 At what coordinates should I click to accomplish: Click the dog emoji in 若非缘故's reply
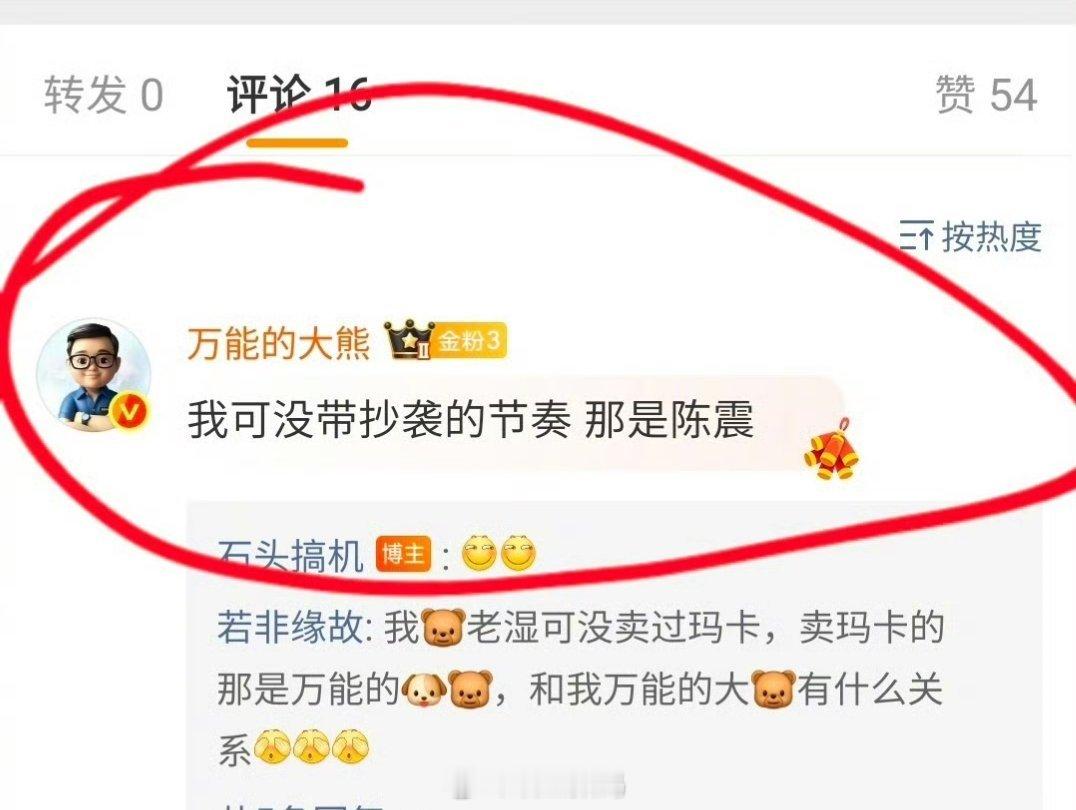coord(423,690)
